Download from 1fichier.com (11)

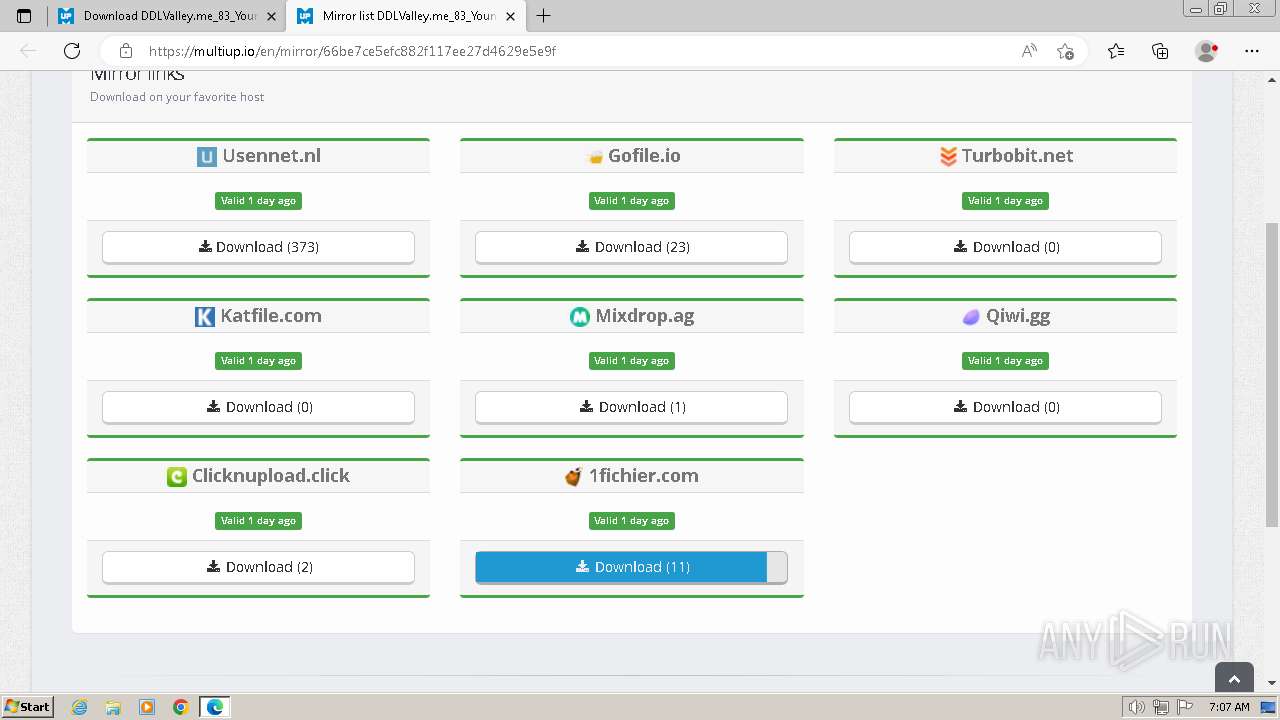[631, 567]
